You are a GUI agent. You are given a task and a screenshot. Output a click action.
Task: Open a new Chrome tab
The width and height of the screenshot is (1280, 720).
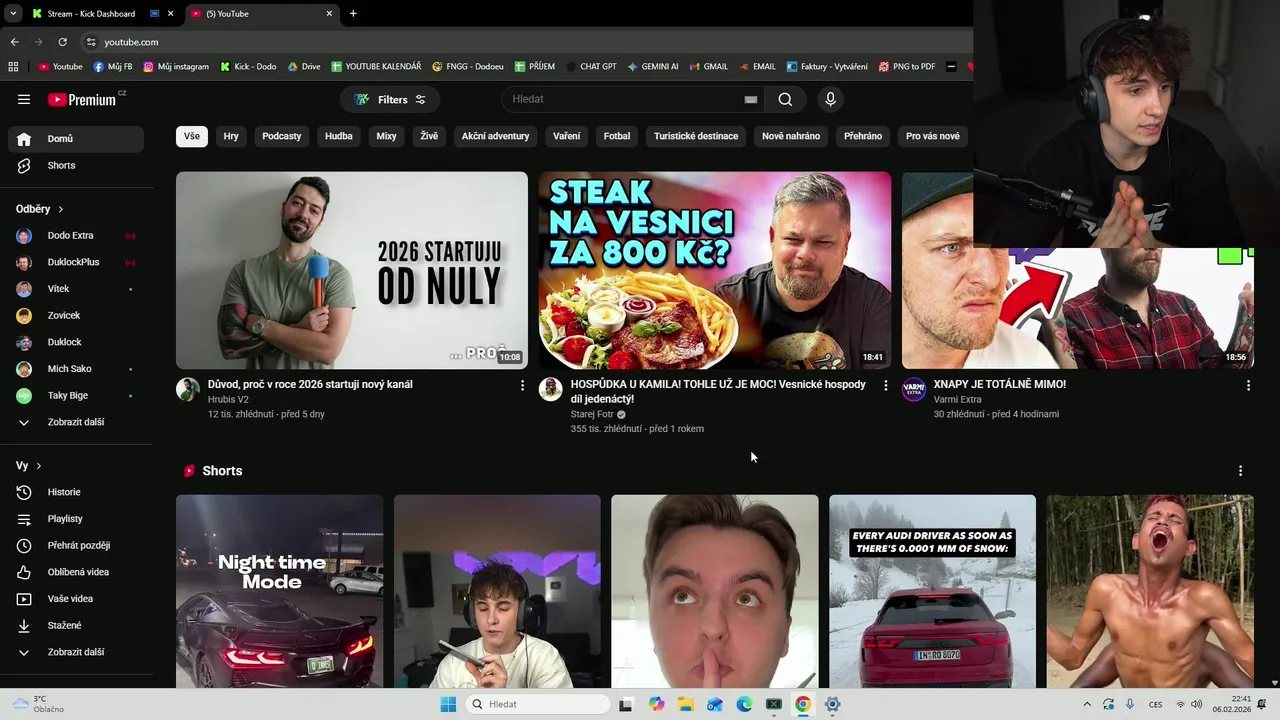(x=353, y=14)
